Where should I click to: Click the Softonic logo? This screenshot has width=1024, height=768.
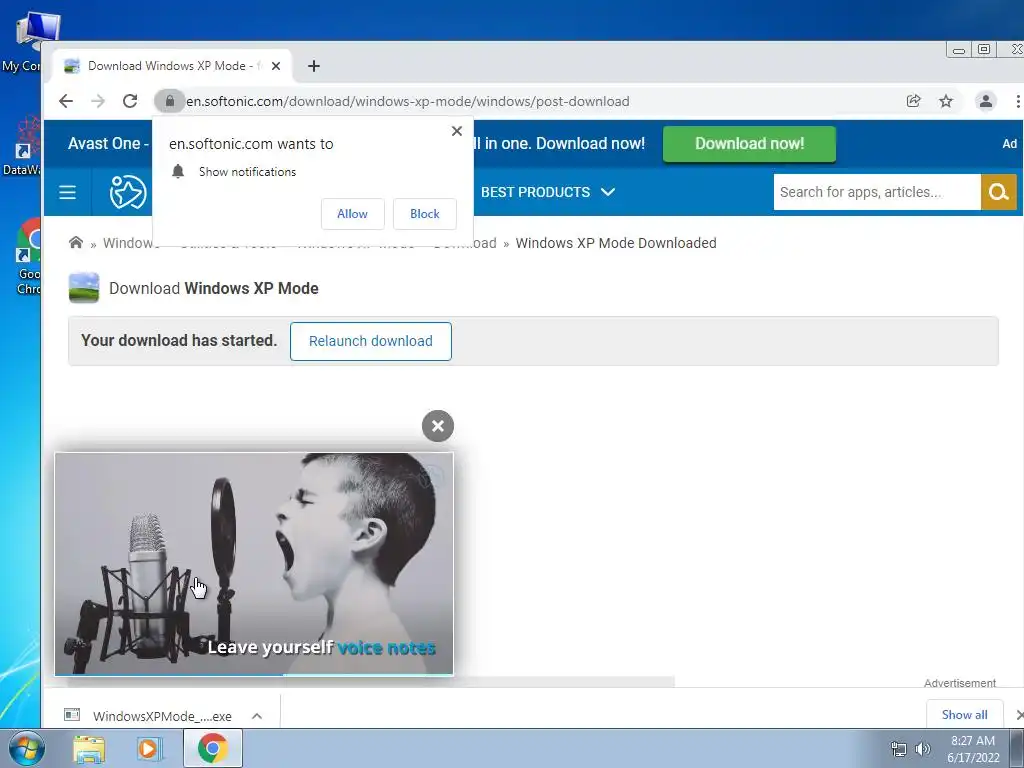point(127,192)
